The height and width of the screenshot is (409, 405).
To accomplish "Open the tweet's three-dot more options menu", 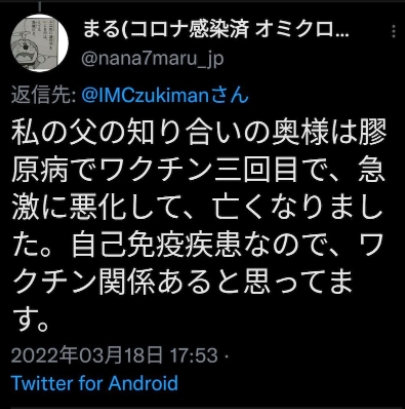I will [x=394, y=31].
